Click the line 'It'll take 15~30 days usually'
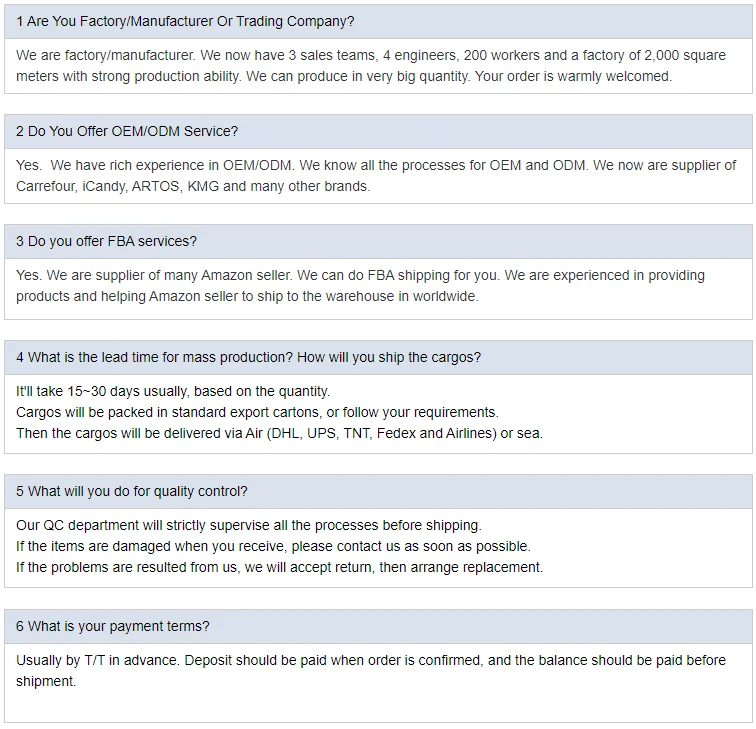 pos(173,392)
